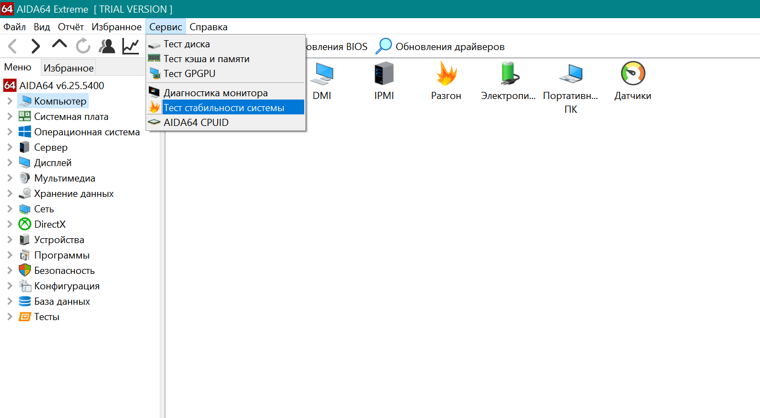
Task: Select the AIDA64 v6.25.5400 root node
Action: point(54,86)
